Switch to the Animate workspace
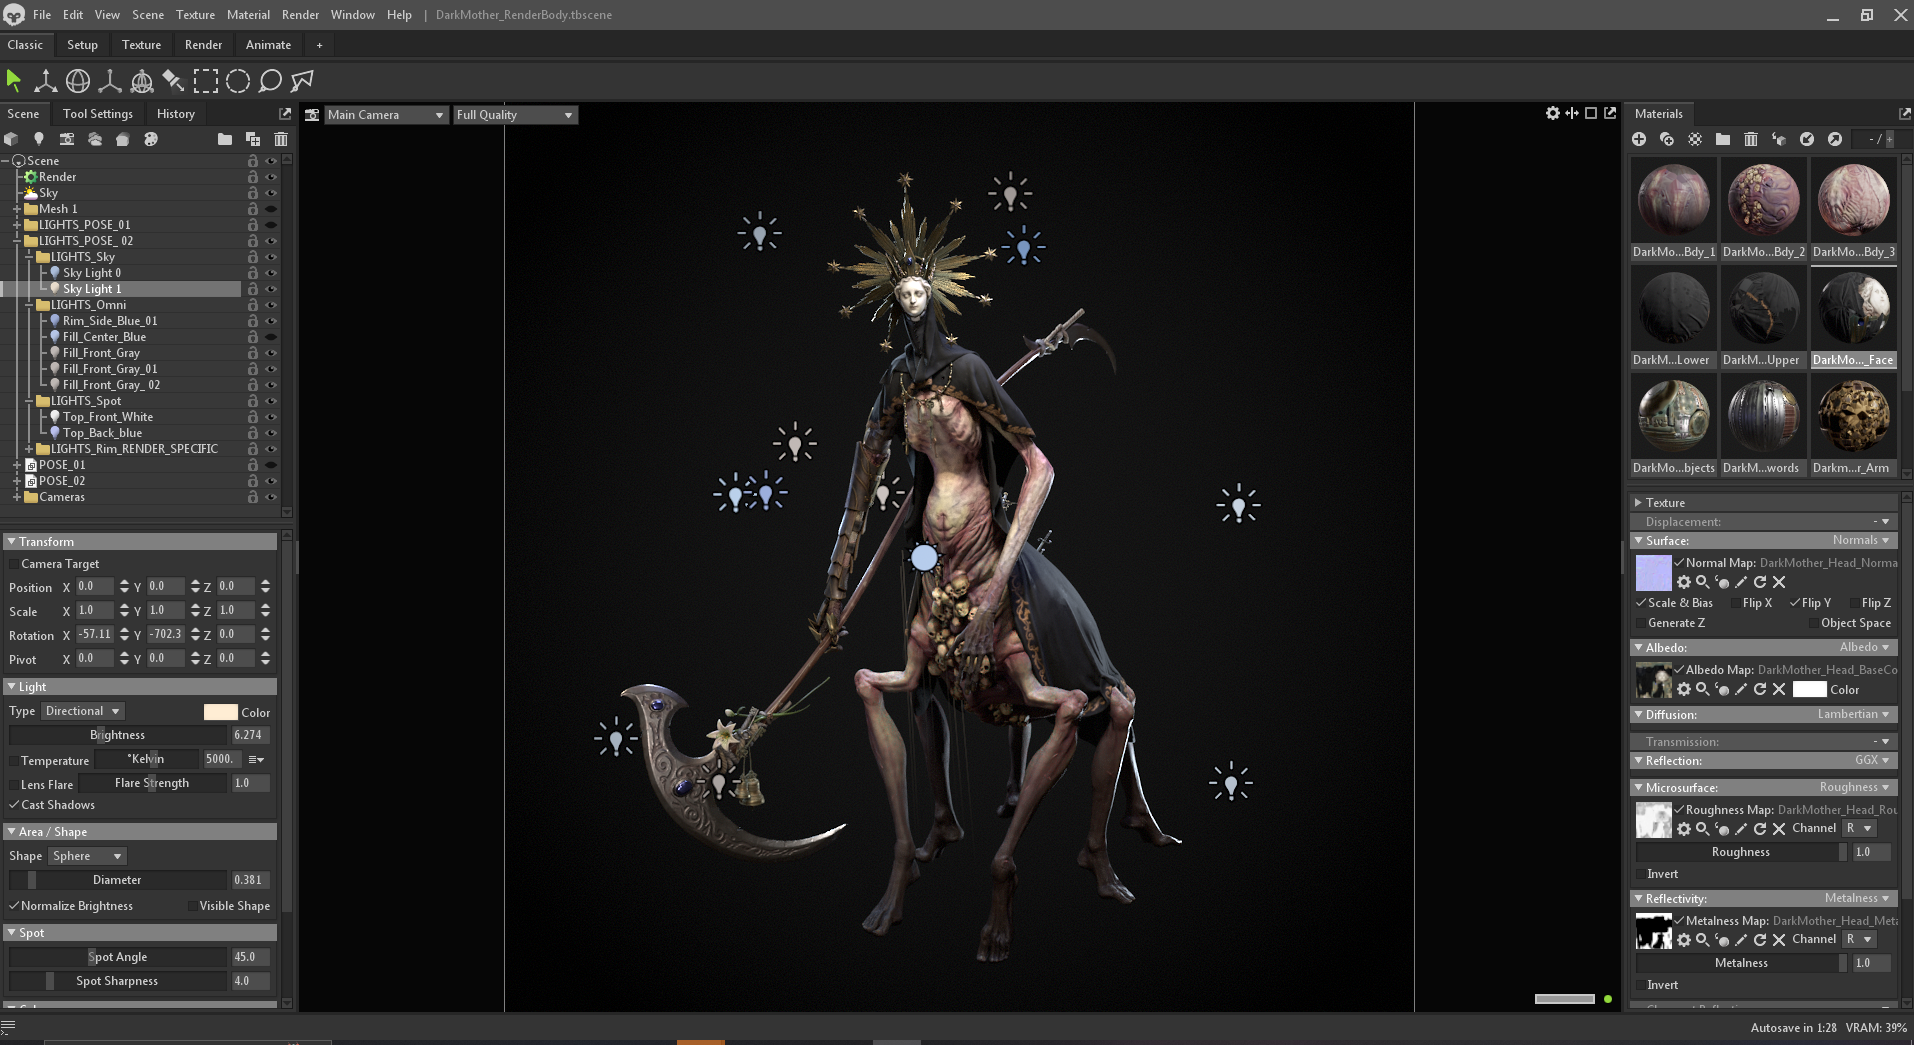Viewport: 1914px width, 1045px height. [268, 45]
